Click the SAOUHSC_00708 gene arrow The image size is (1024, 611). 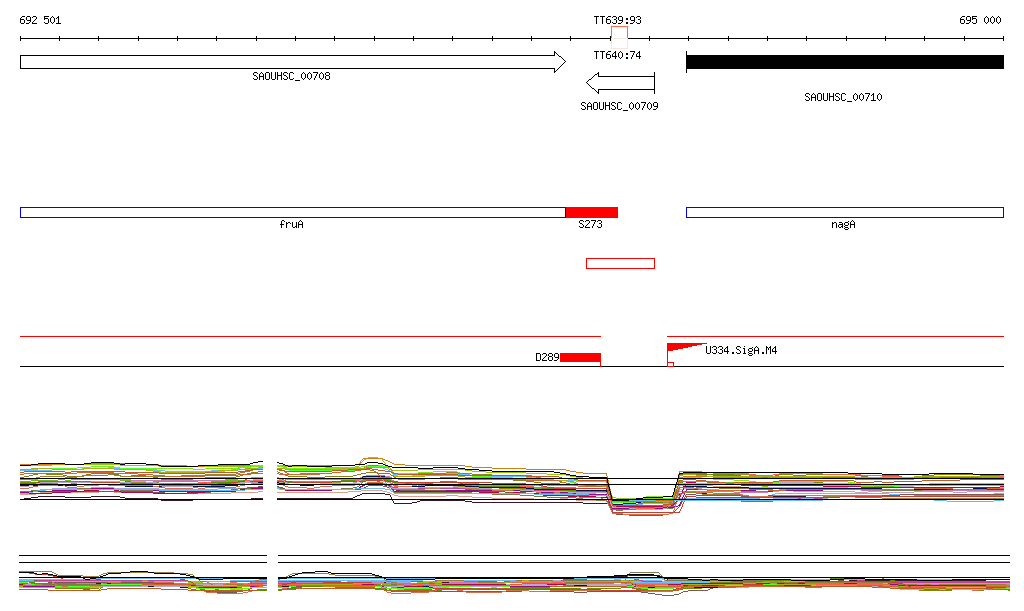(292, 62)
